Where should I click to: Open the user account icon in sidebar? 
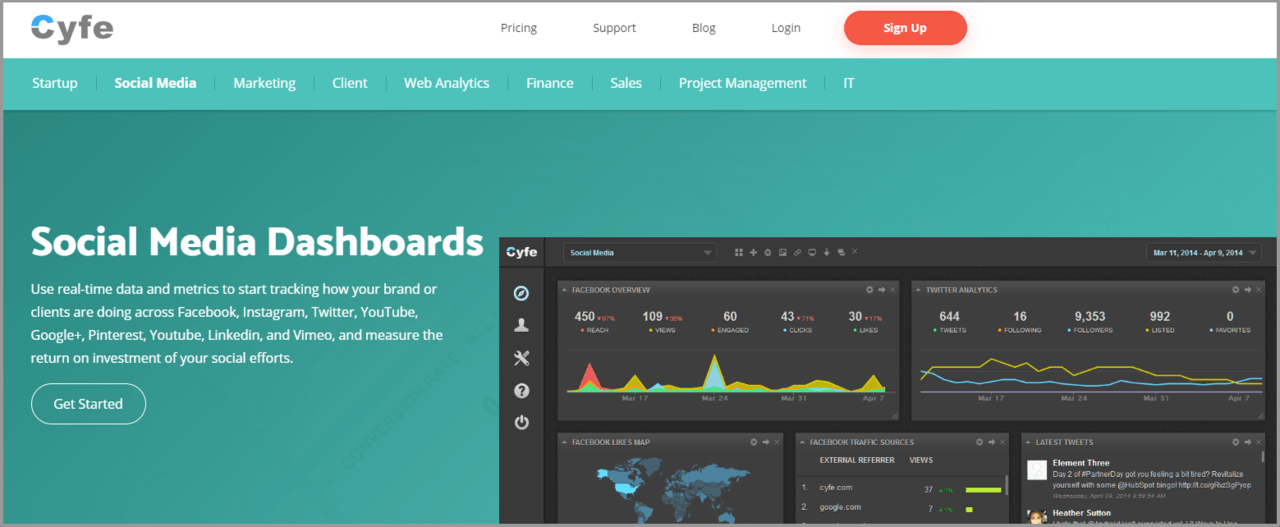[x=521, y=325]
